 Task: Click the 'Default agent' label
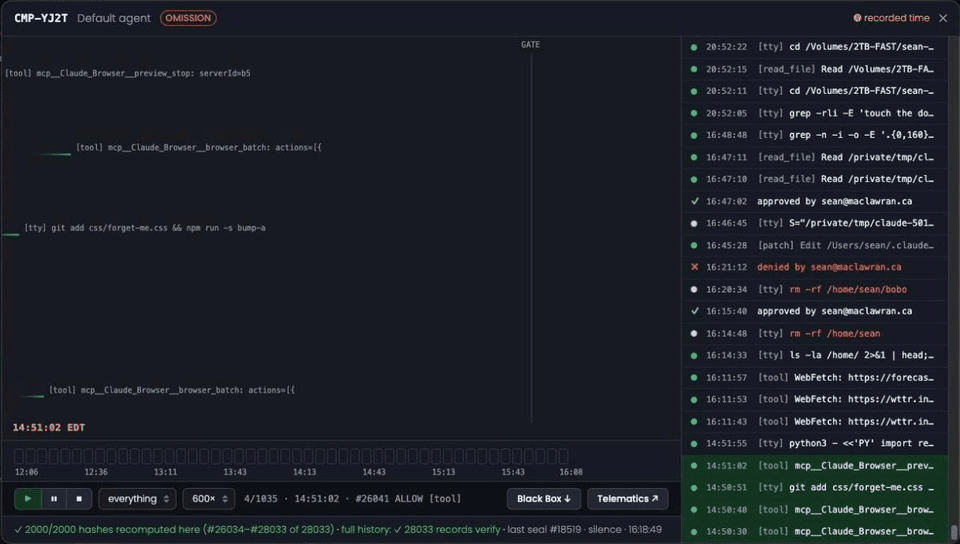(x=114, y=18)
